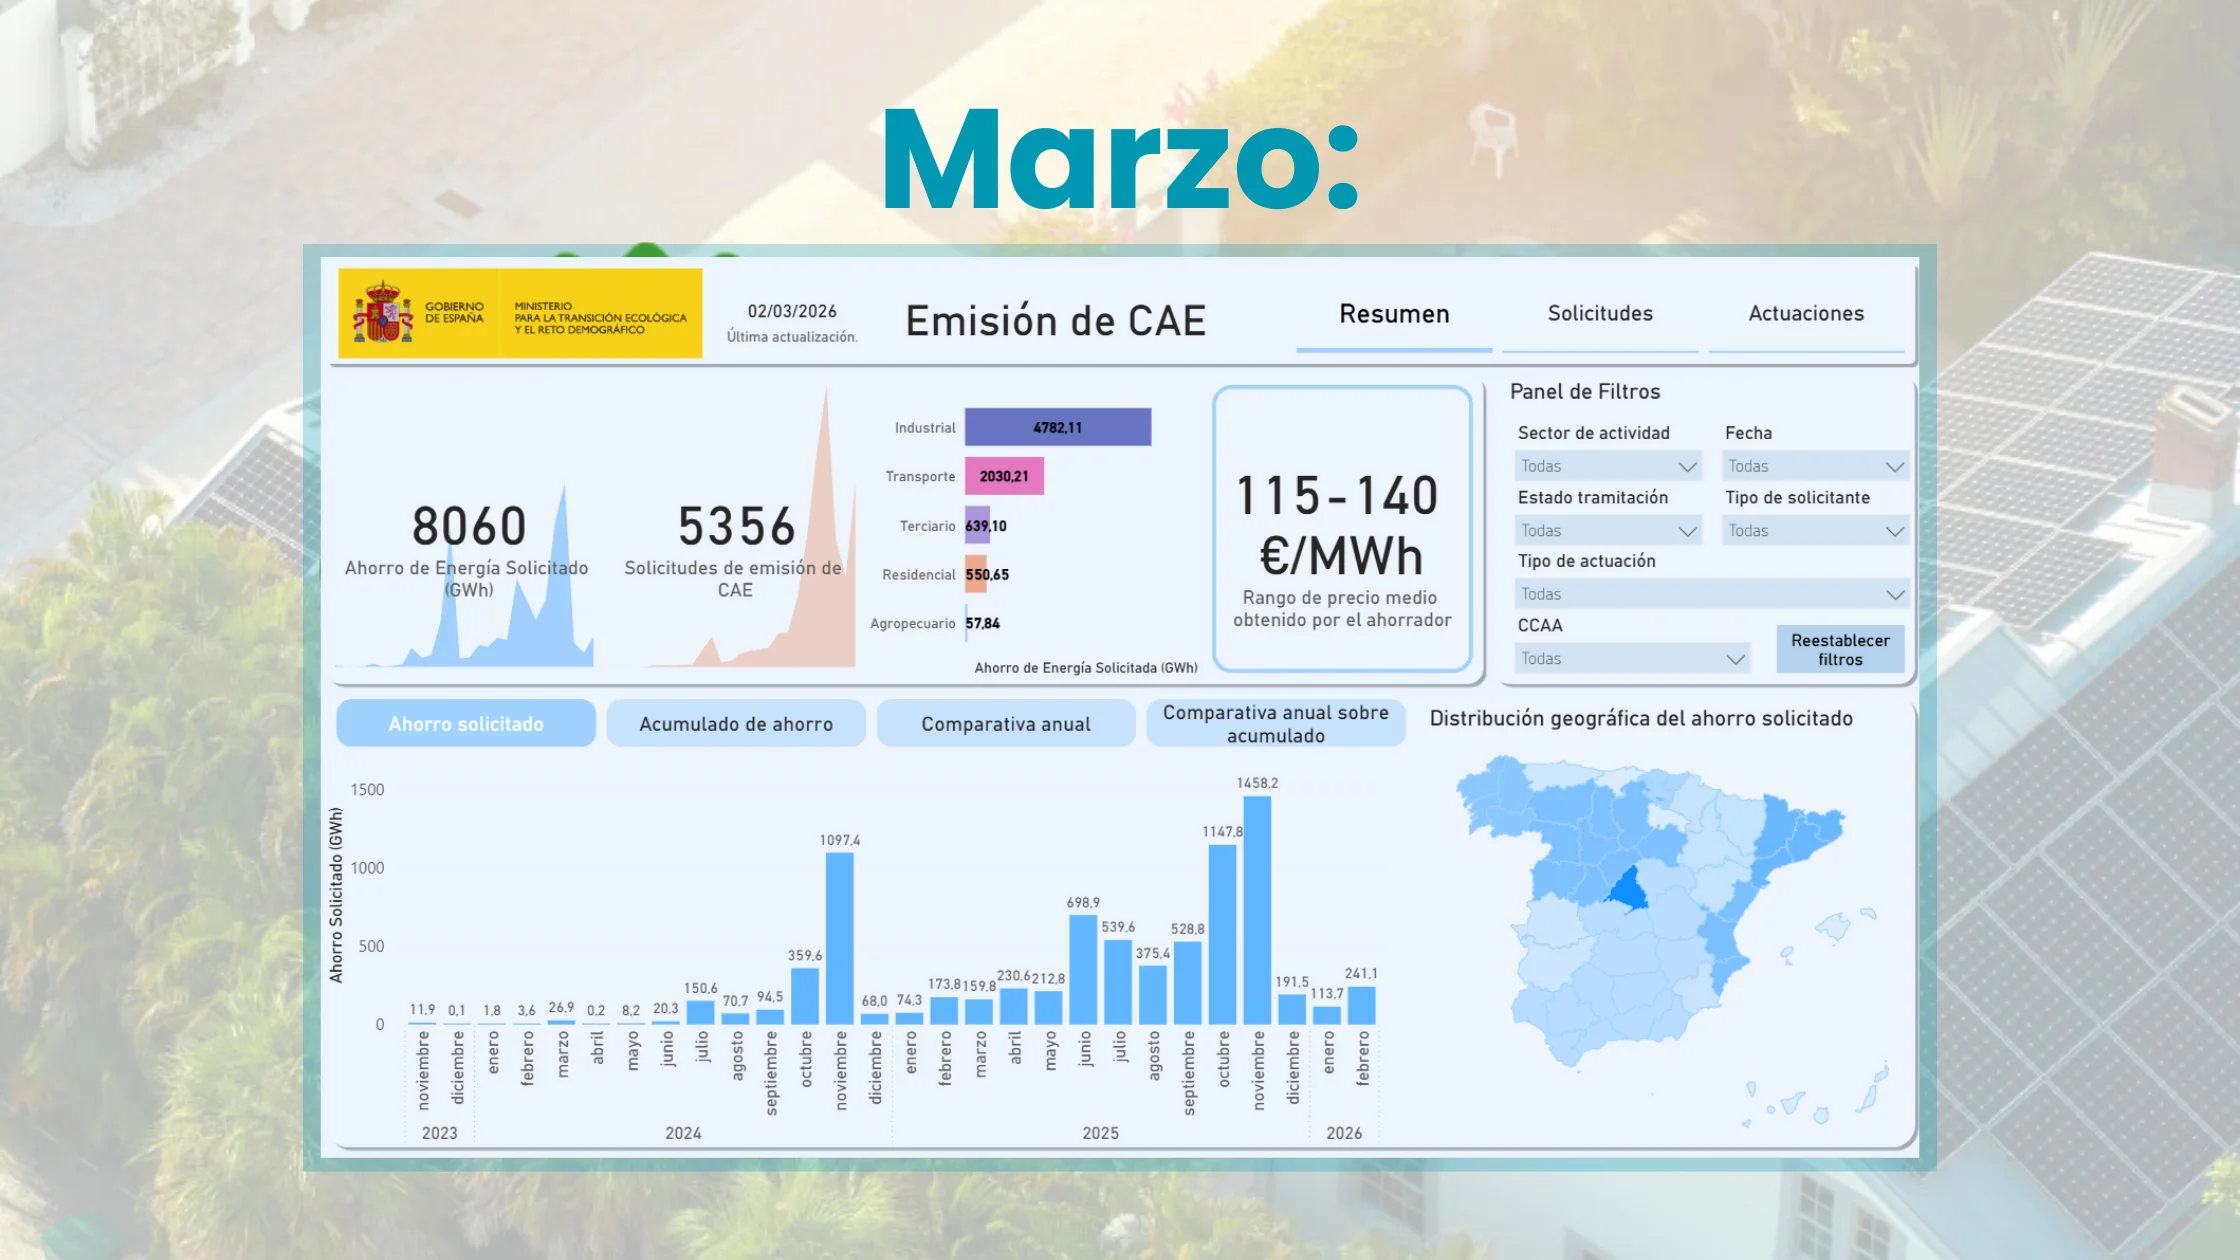Click the Agropecuario bar value 57,84
The image size is (2240, 1260).
983,622
